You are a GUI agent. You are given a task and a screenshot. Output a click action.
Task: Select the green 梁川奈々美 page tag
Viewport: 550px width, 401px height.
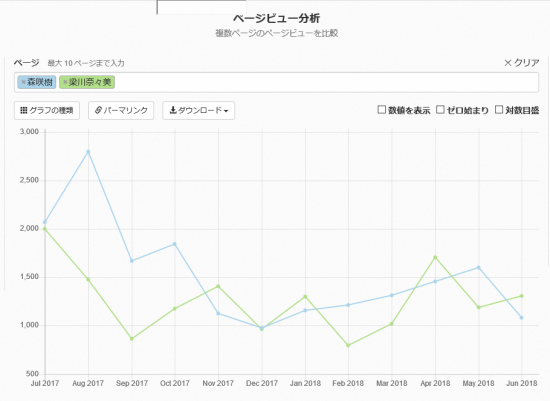(87, 82)
